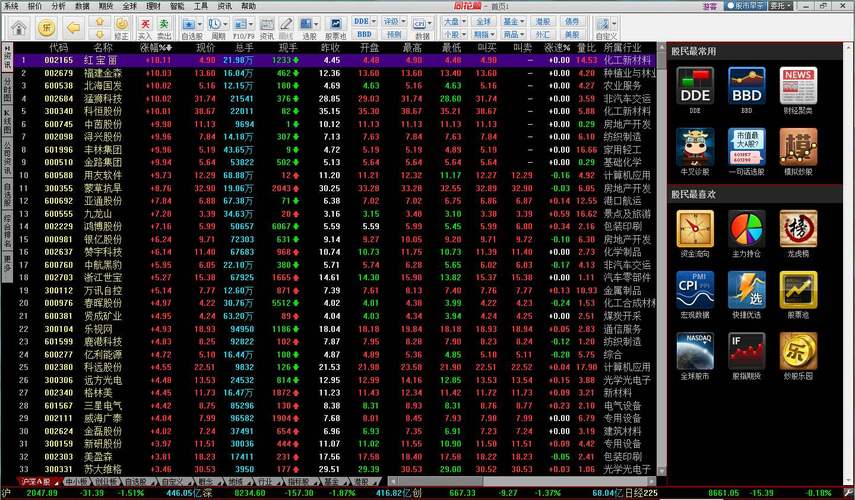The height and width of the screenshot is (500, 855).
Task: Open the 一句话选股 tile
Action: click(x=746, y=147)
